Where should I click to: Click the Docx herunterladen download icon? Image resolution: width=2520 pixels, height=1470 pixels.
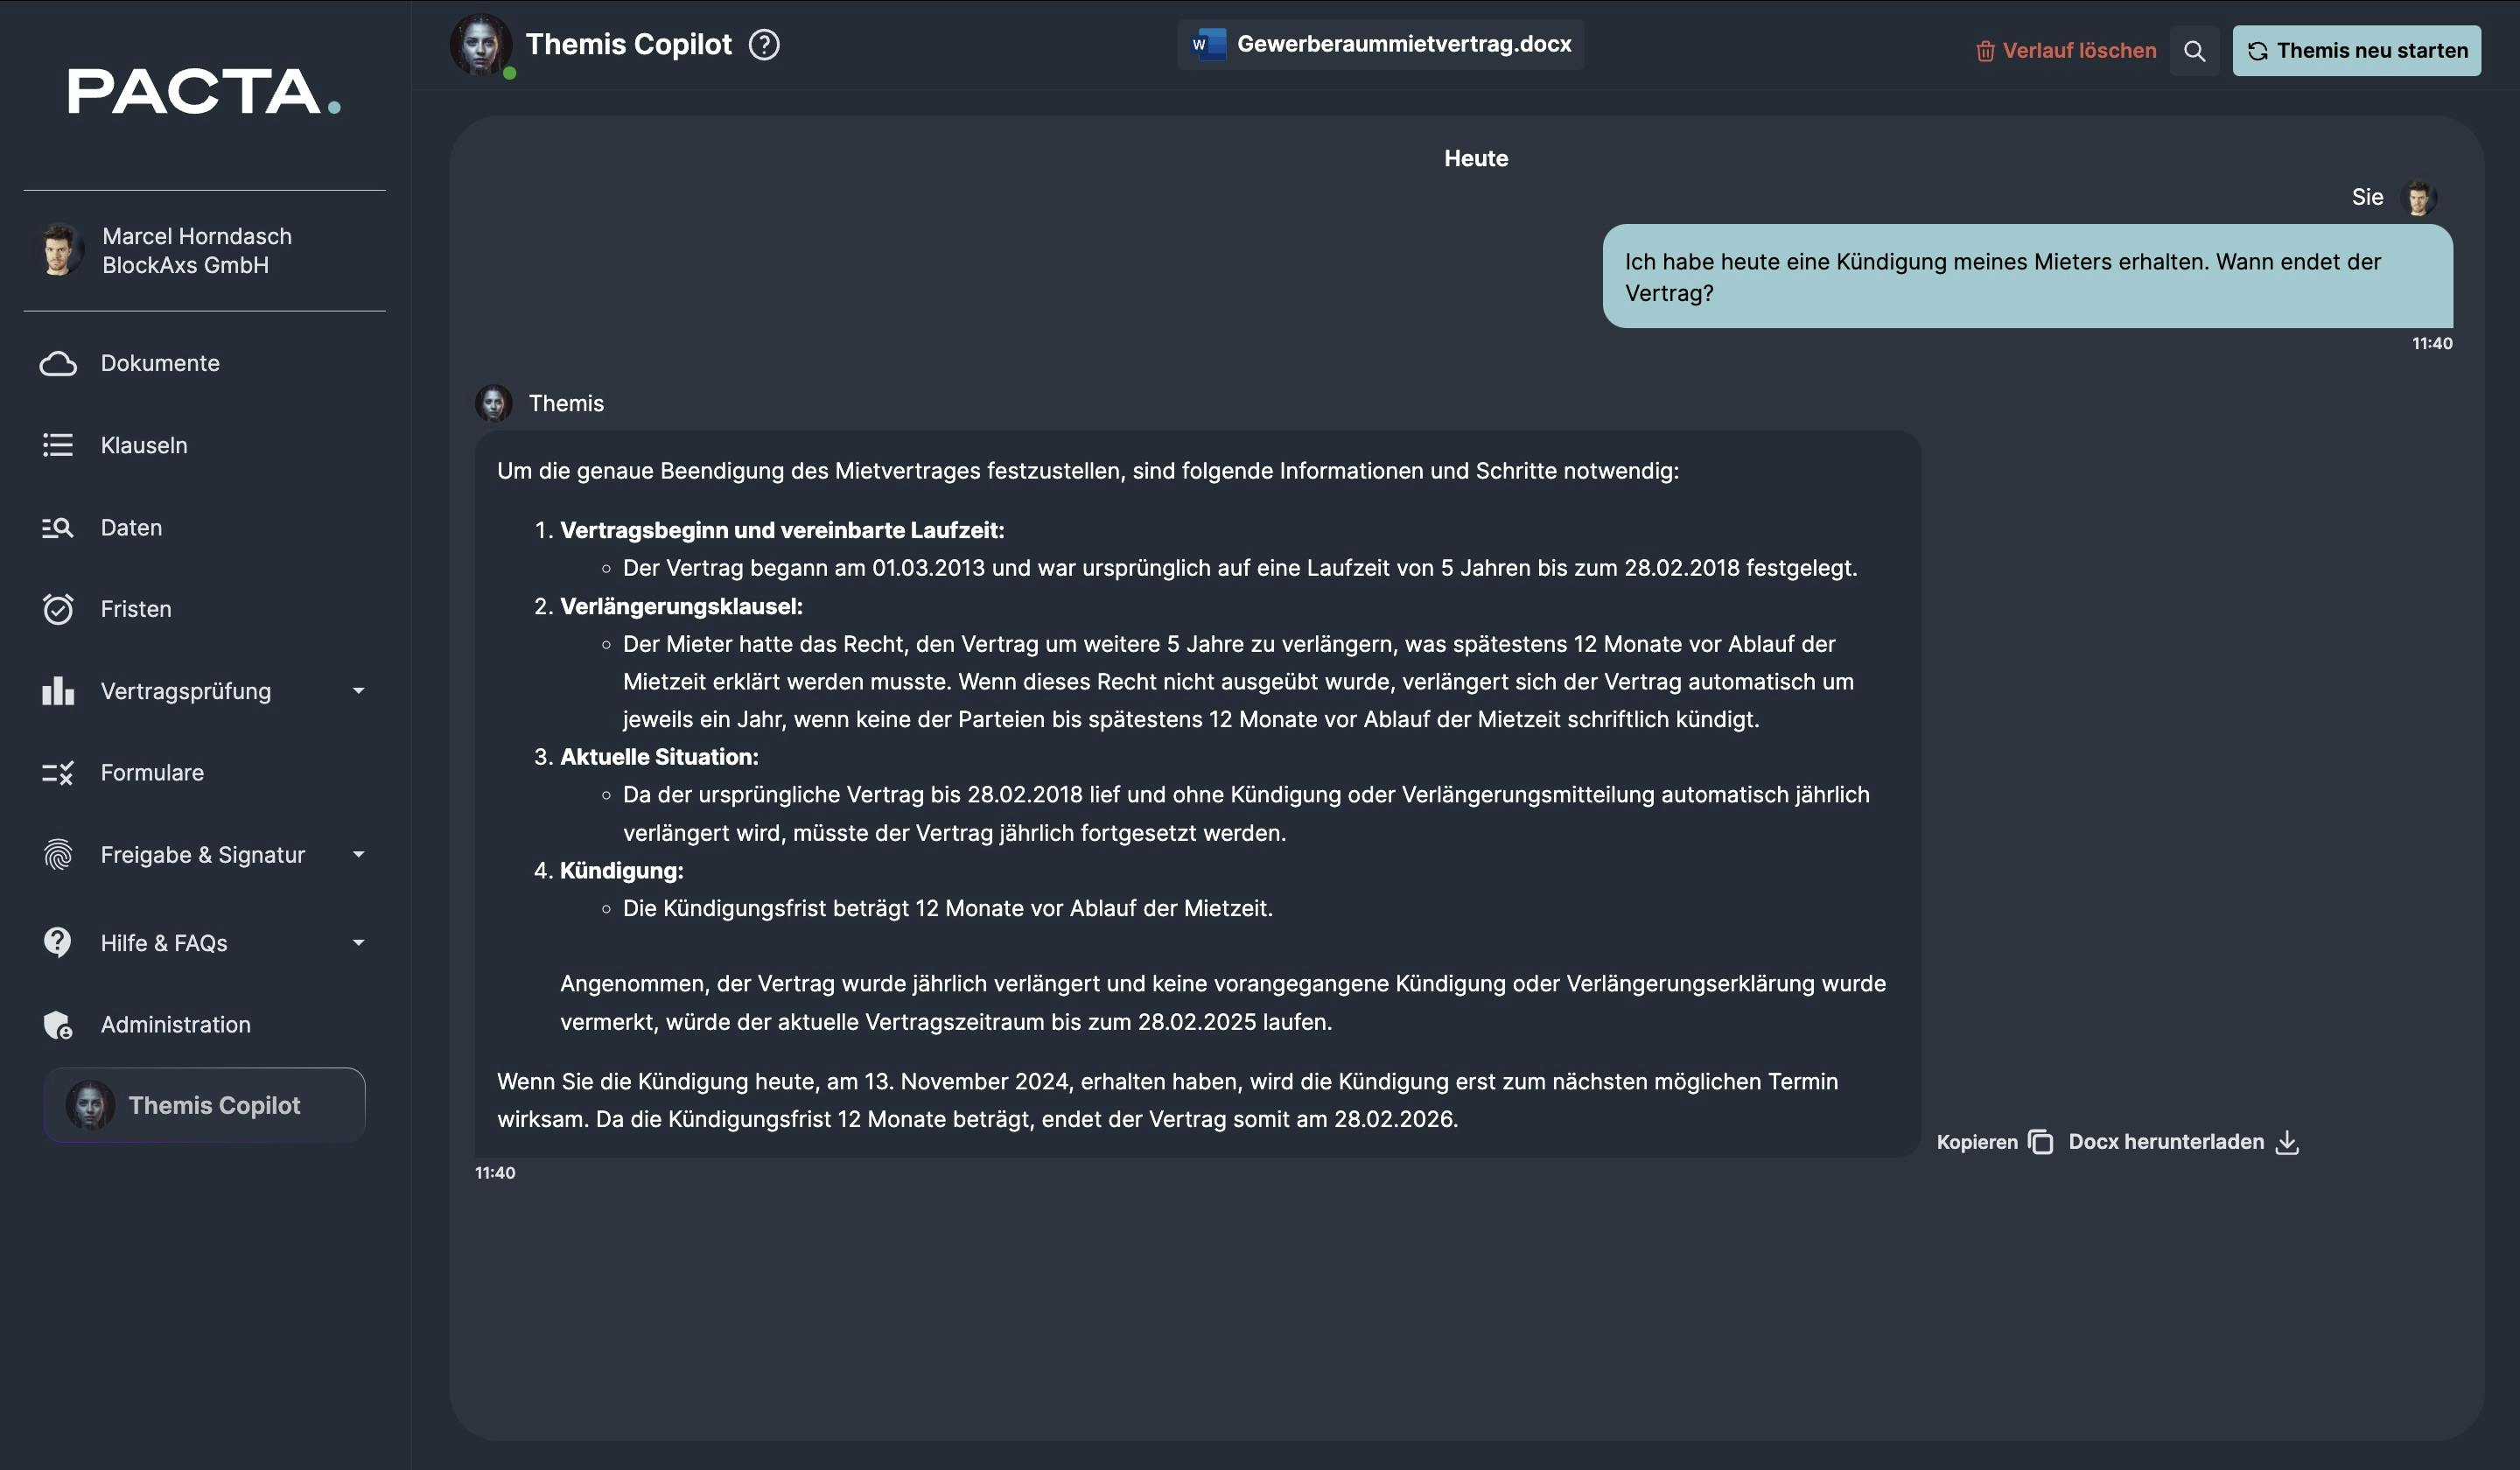(2287, 1142)
